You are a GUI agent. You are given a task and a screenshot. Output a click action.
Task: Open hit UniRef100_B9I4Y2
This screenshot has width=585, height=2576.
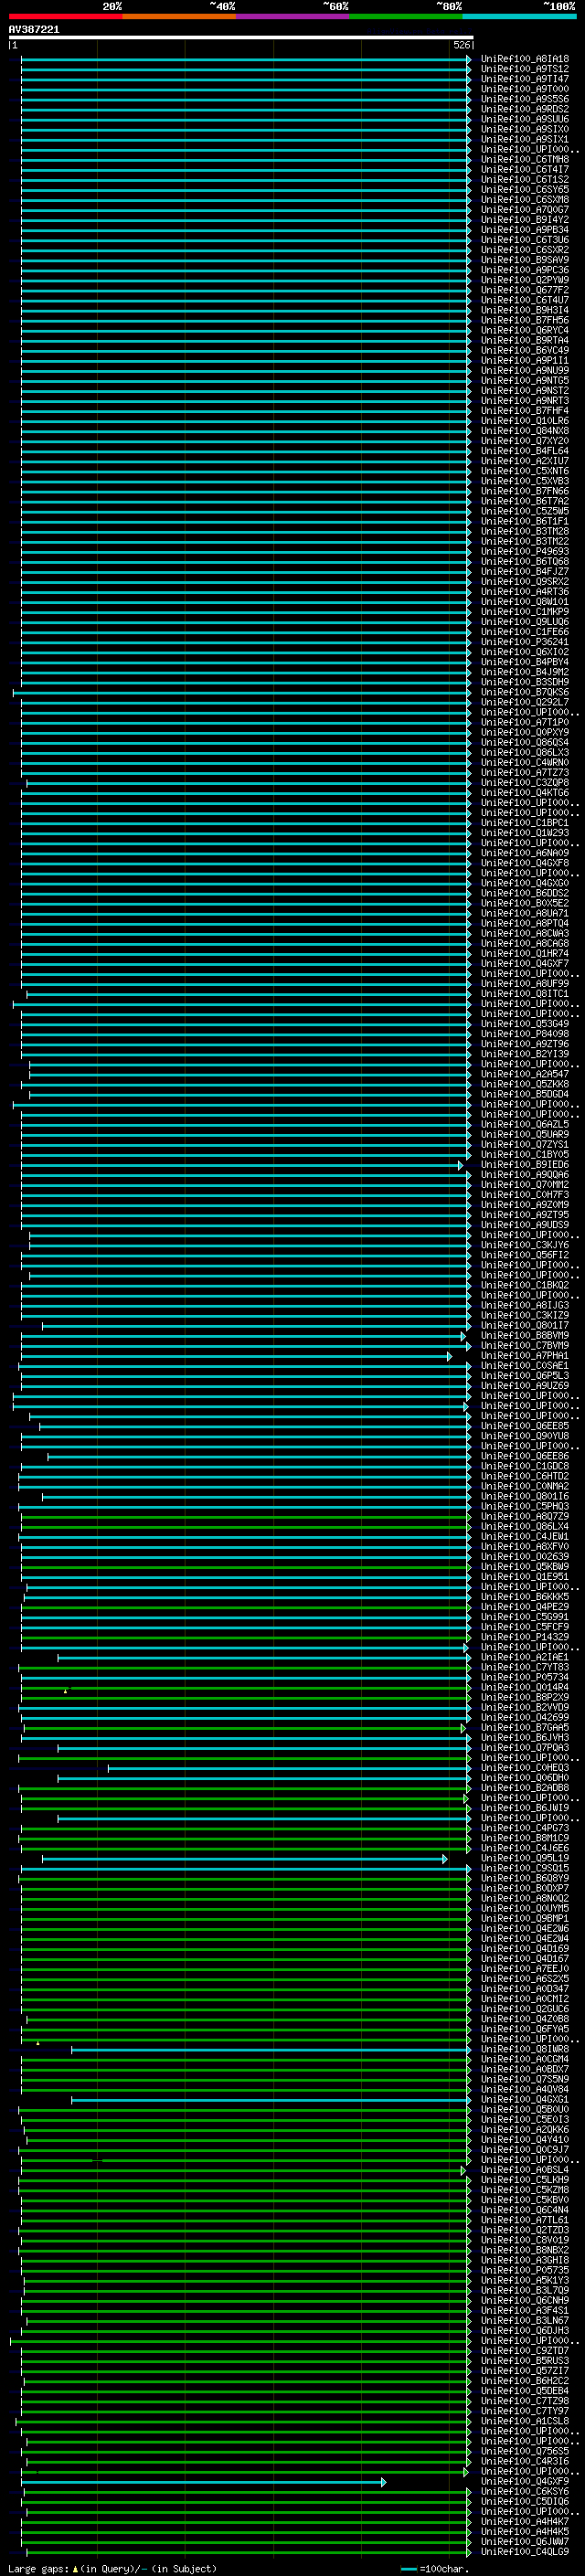(525, 220)
